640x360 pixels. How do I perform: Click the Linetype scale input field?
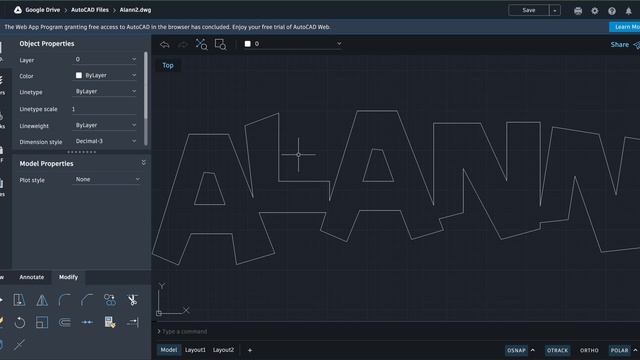104,109
